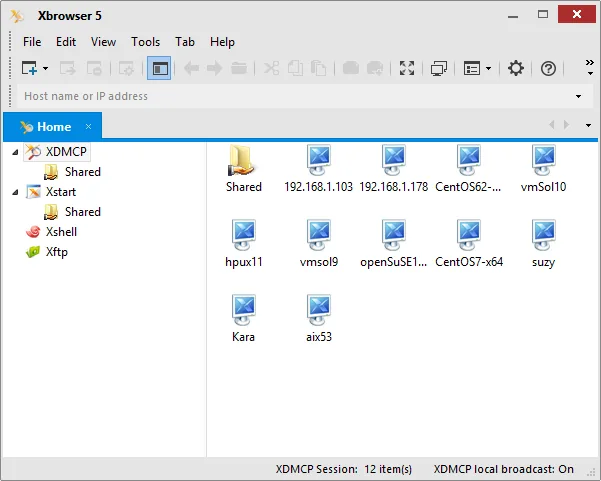Collapse the Xstart tree node
The width and height of the screenshot is (601, 481).
pos(15,192)
